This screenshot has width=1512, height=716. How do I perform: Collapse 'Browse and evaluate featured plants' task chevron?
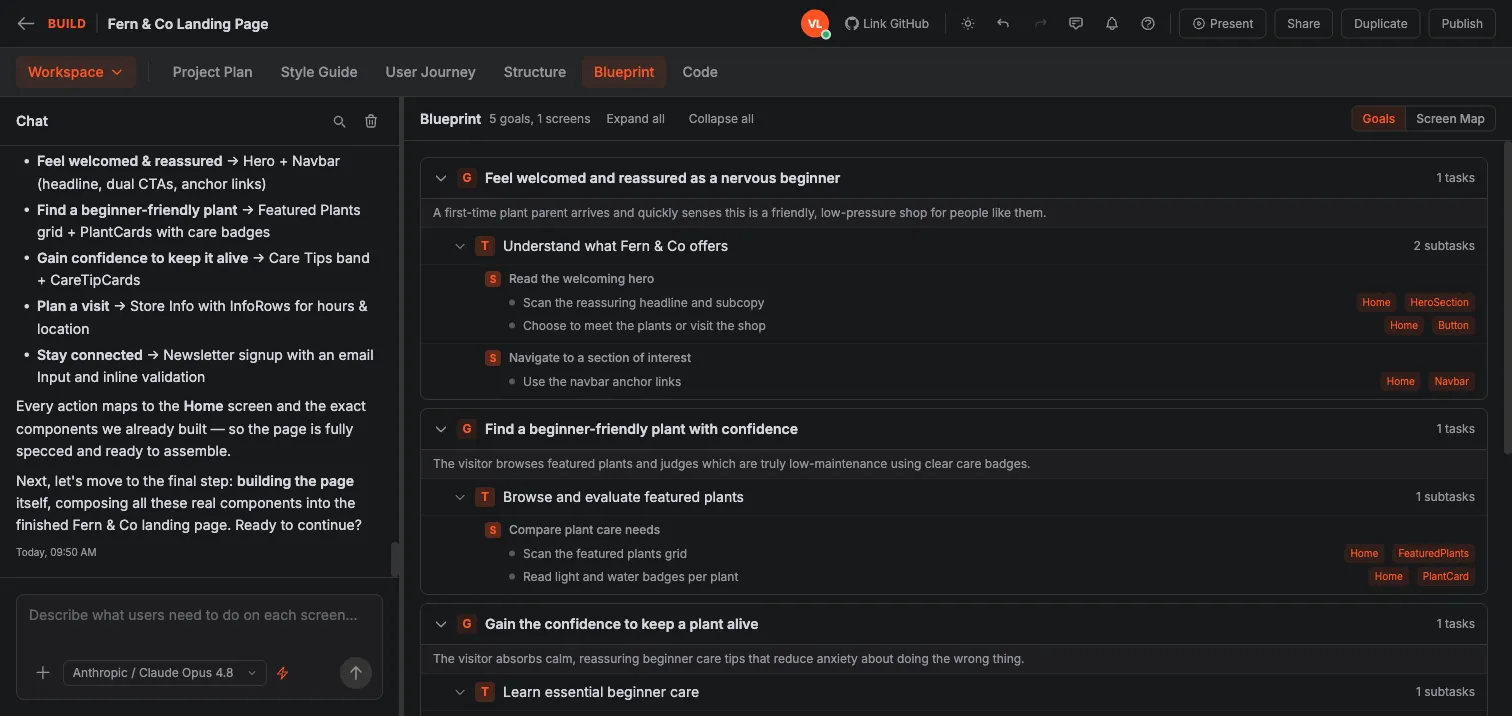(460, 497)
